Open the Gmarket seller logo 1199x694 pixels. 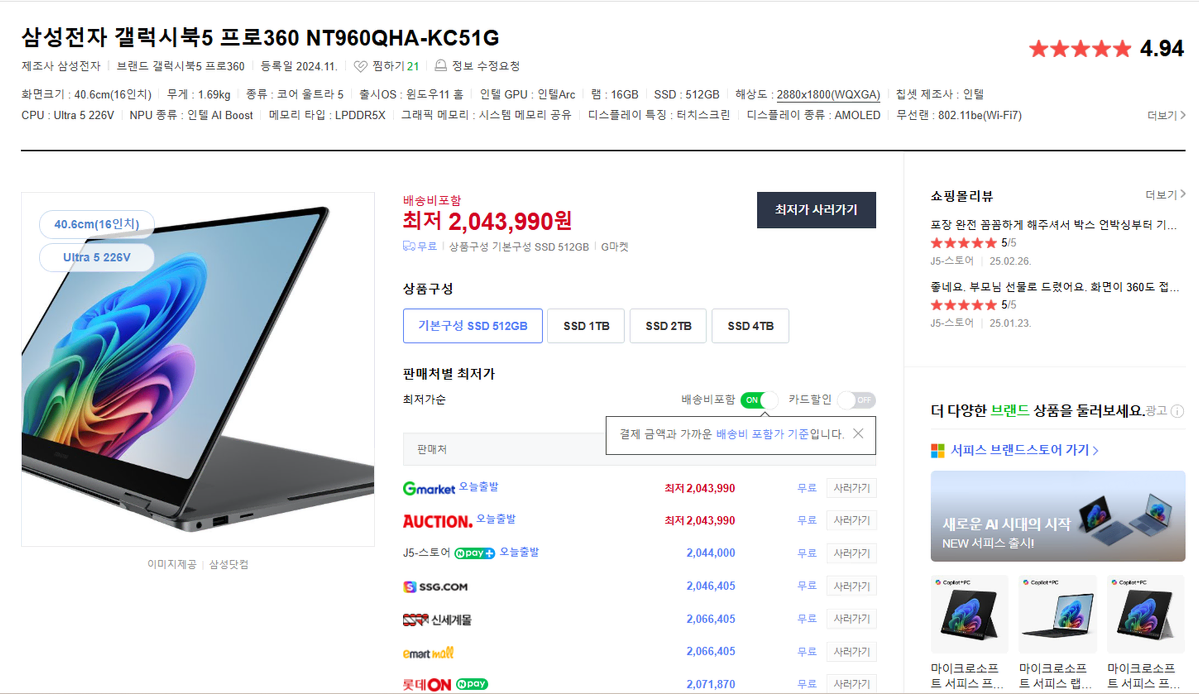(x=429, y=488)
